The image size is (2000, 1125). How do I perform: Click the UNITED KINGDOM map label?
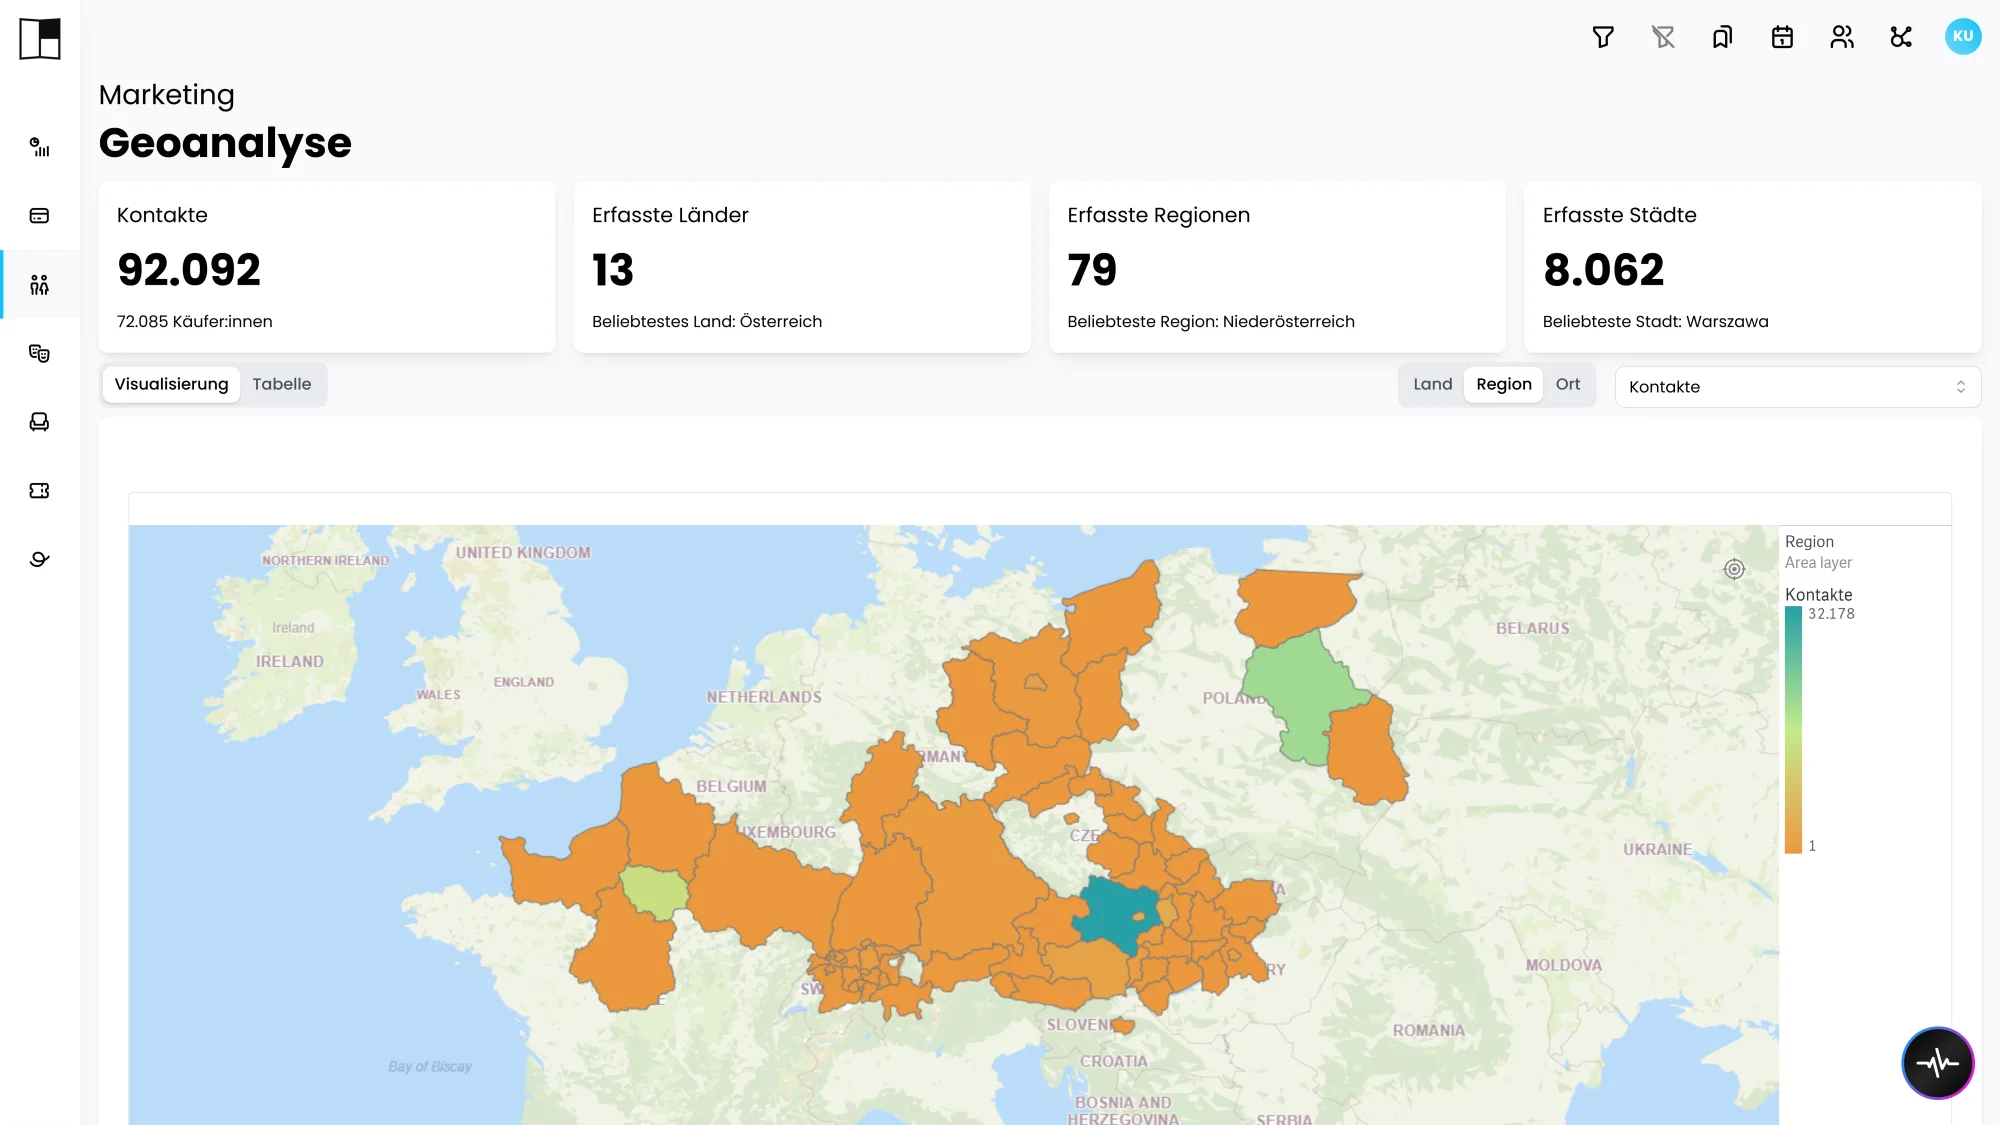523,553
